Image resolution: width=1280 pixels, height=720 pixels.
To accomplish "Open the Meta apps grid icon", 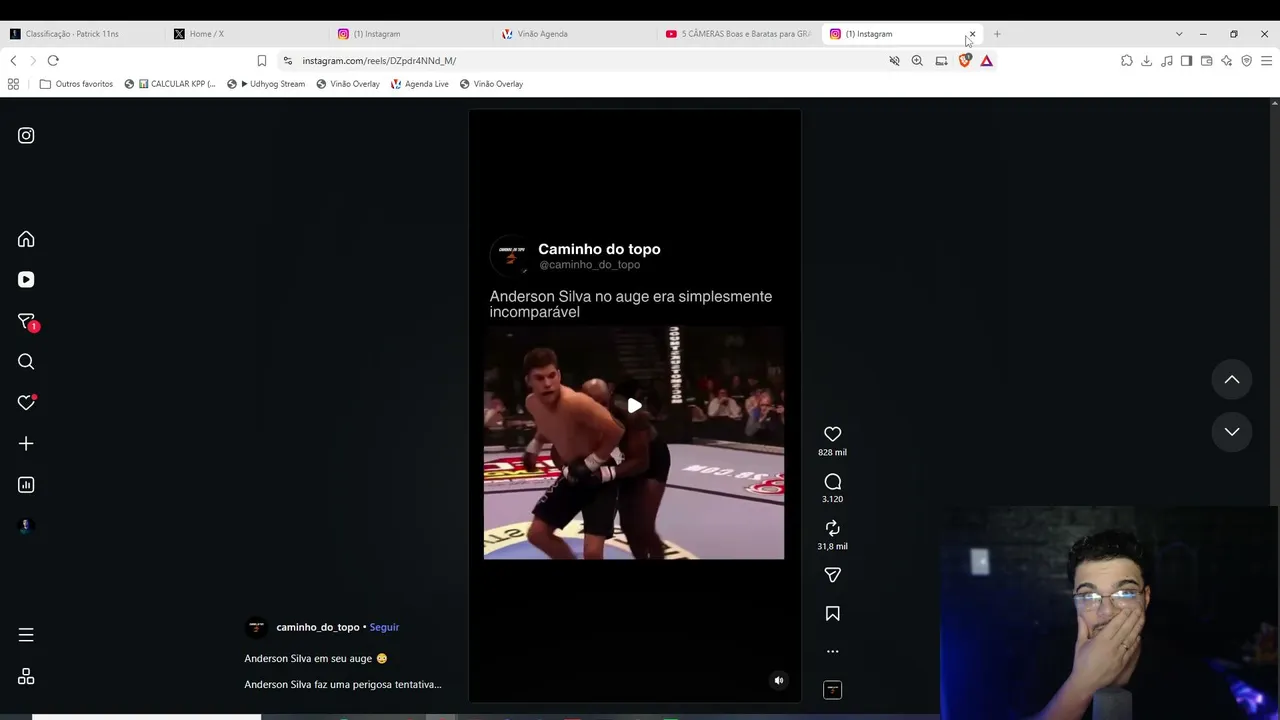I will coord(26,677).
